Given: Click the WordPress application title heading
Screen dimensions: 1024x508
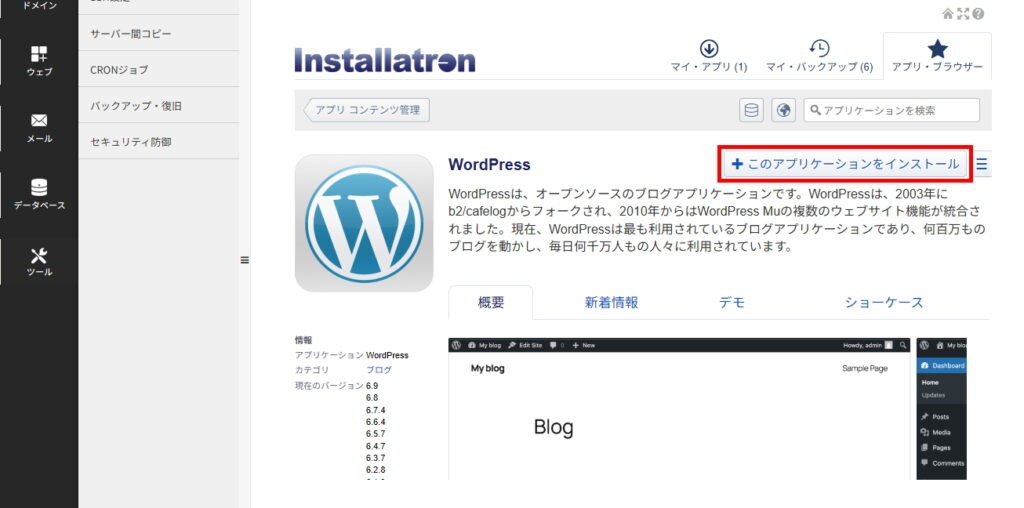Looking at the screenshot, I should click(489, 165).
